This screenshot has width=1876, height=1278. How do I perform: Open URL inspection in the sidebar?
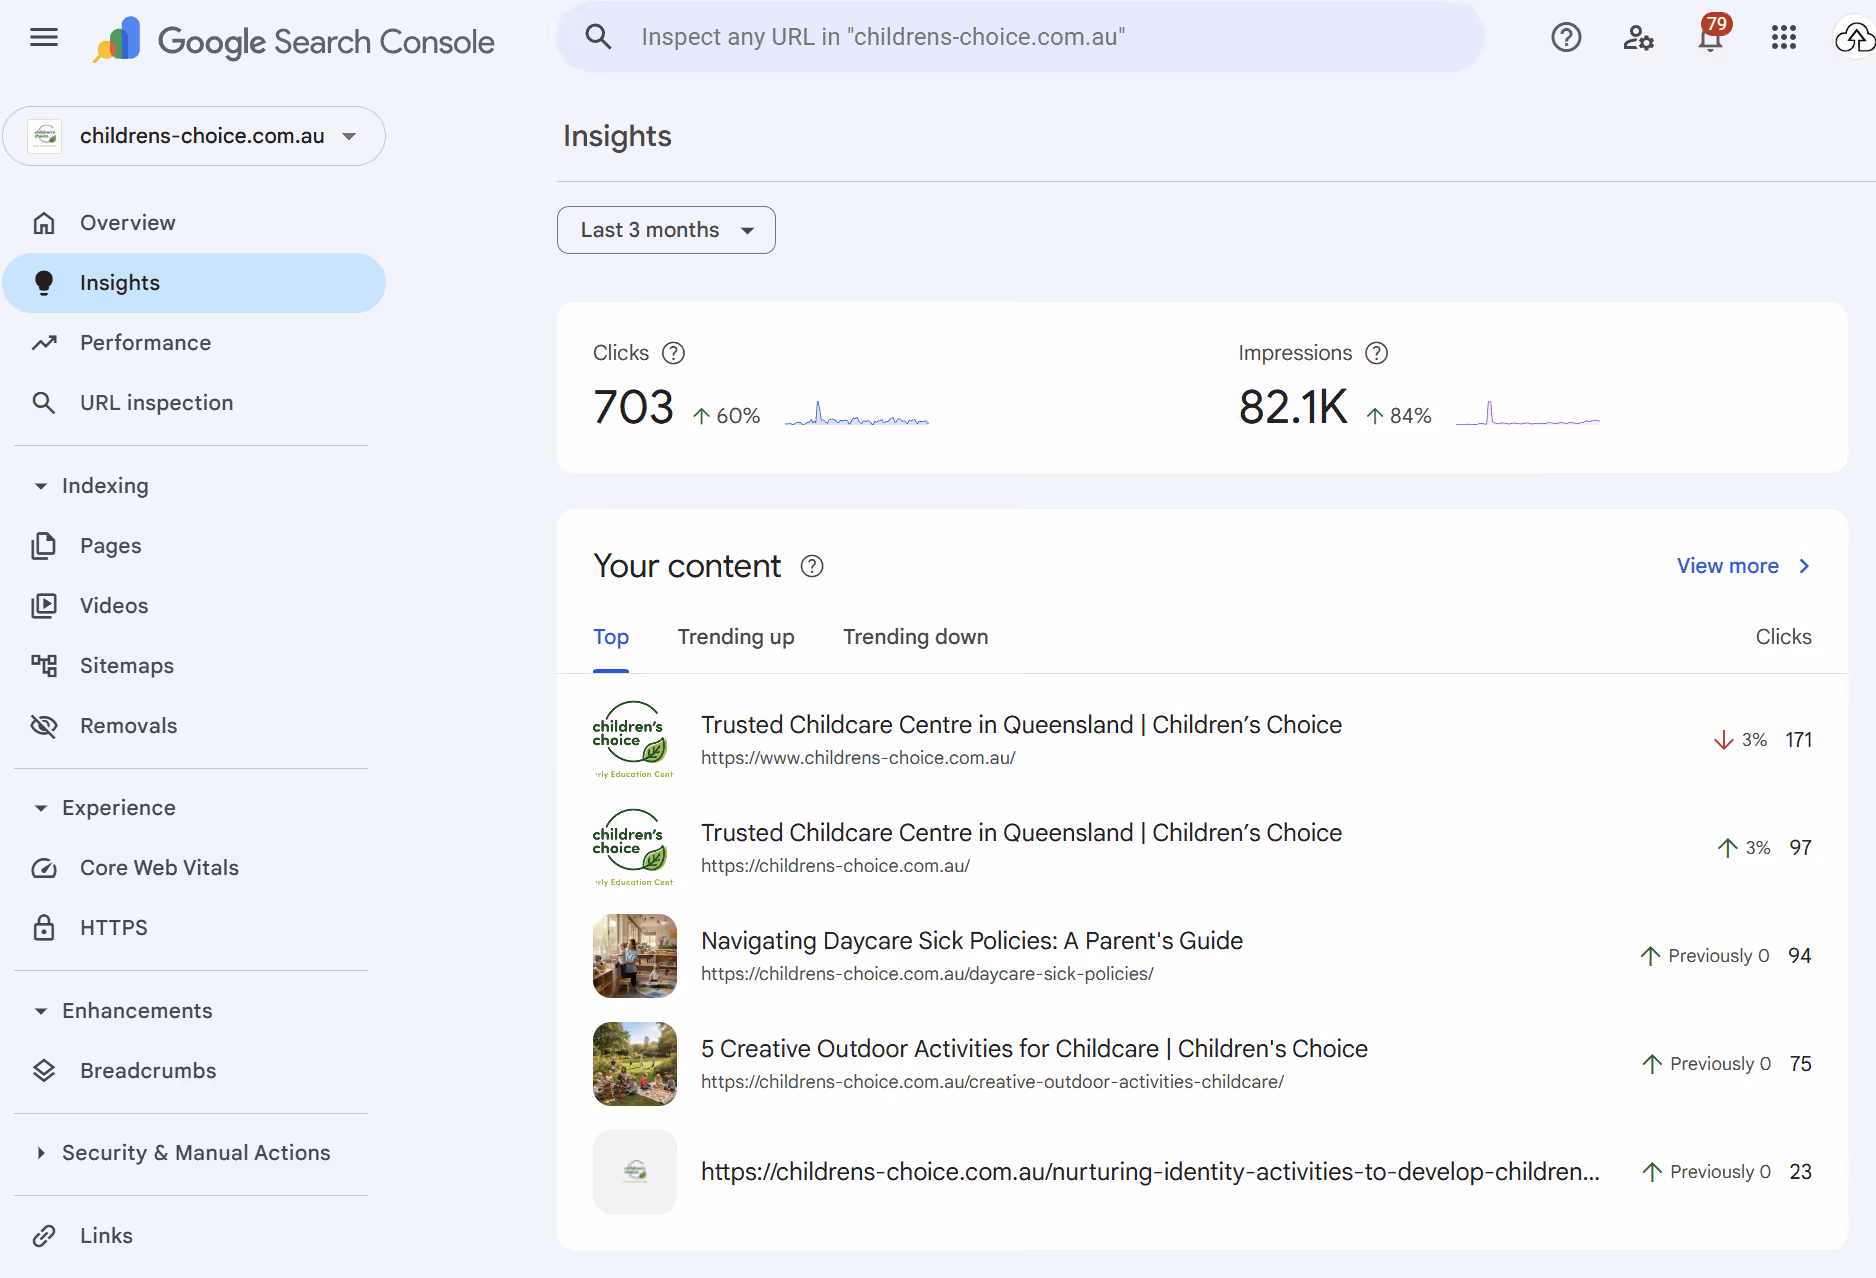pyautogui.click(x=194, y=403)
